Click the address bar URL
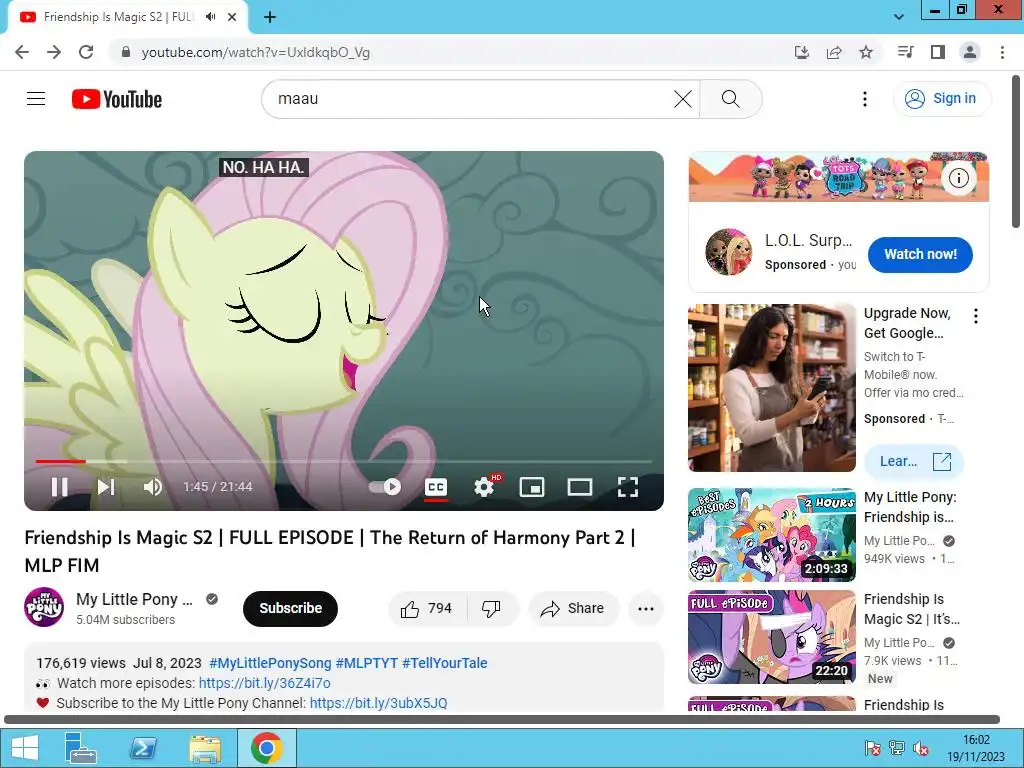The width and height of the screenshot is (1024, 768). [x=255, y=52]
